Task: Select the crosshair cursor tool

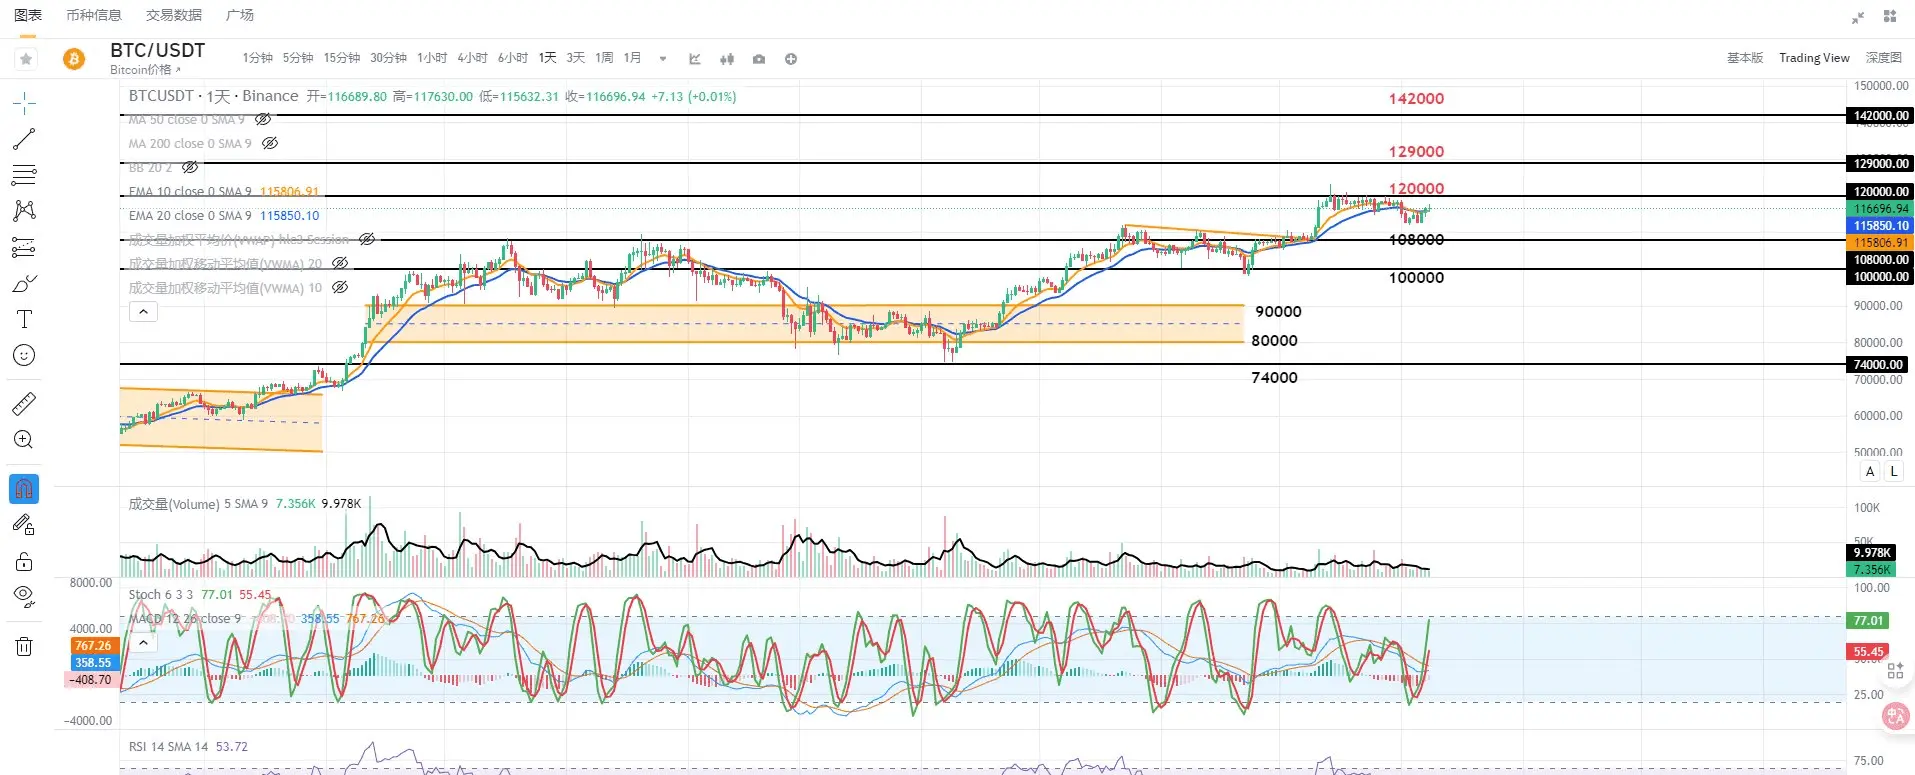Action: click(x=24, y=102)
